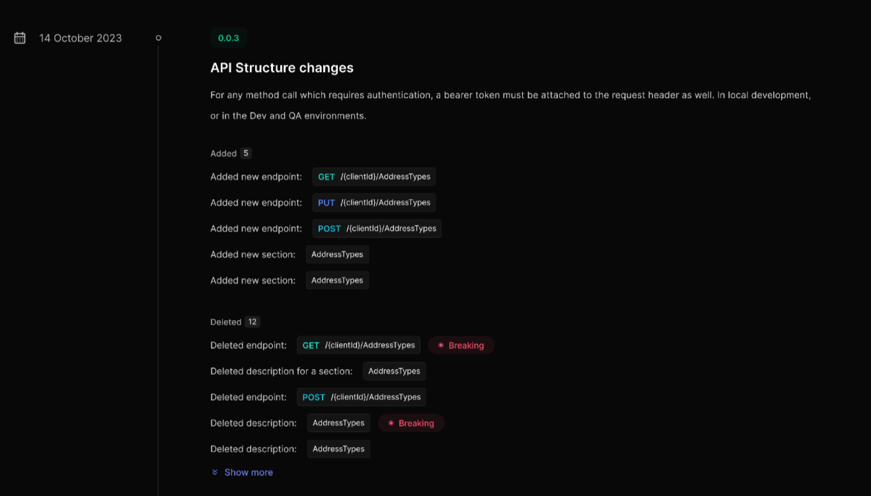
Task: Click the API Structure changes heading
Action: click(282, 68)
